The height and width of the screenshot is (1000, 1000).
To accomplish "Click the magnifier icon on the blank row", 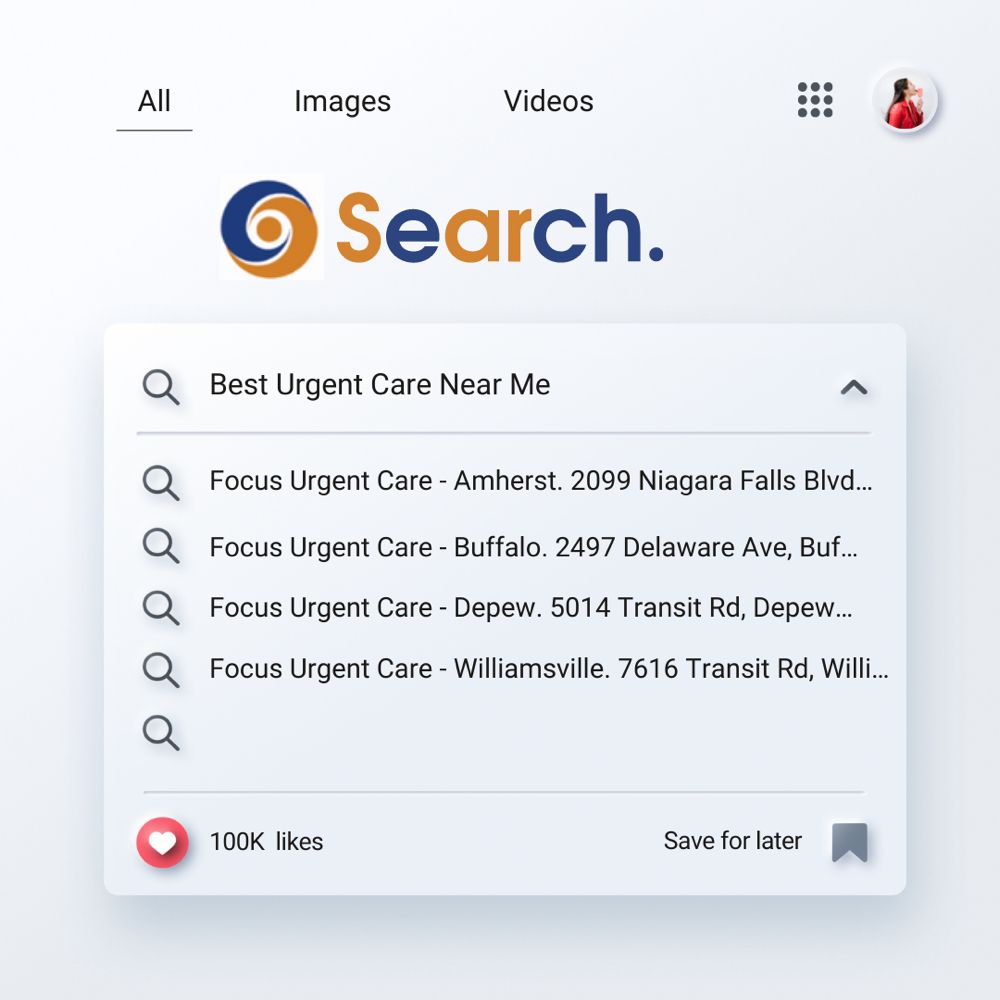I will tap(161, 732).
